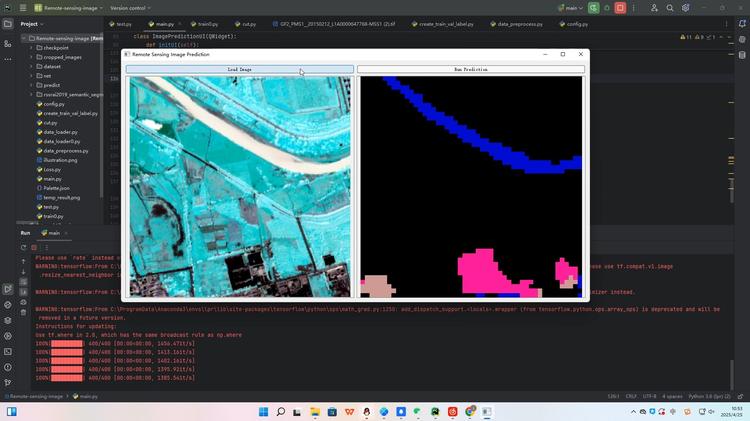750x421 pixels.
Task: Toggle the Project tool window folder icon
Action: [8, 24]
